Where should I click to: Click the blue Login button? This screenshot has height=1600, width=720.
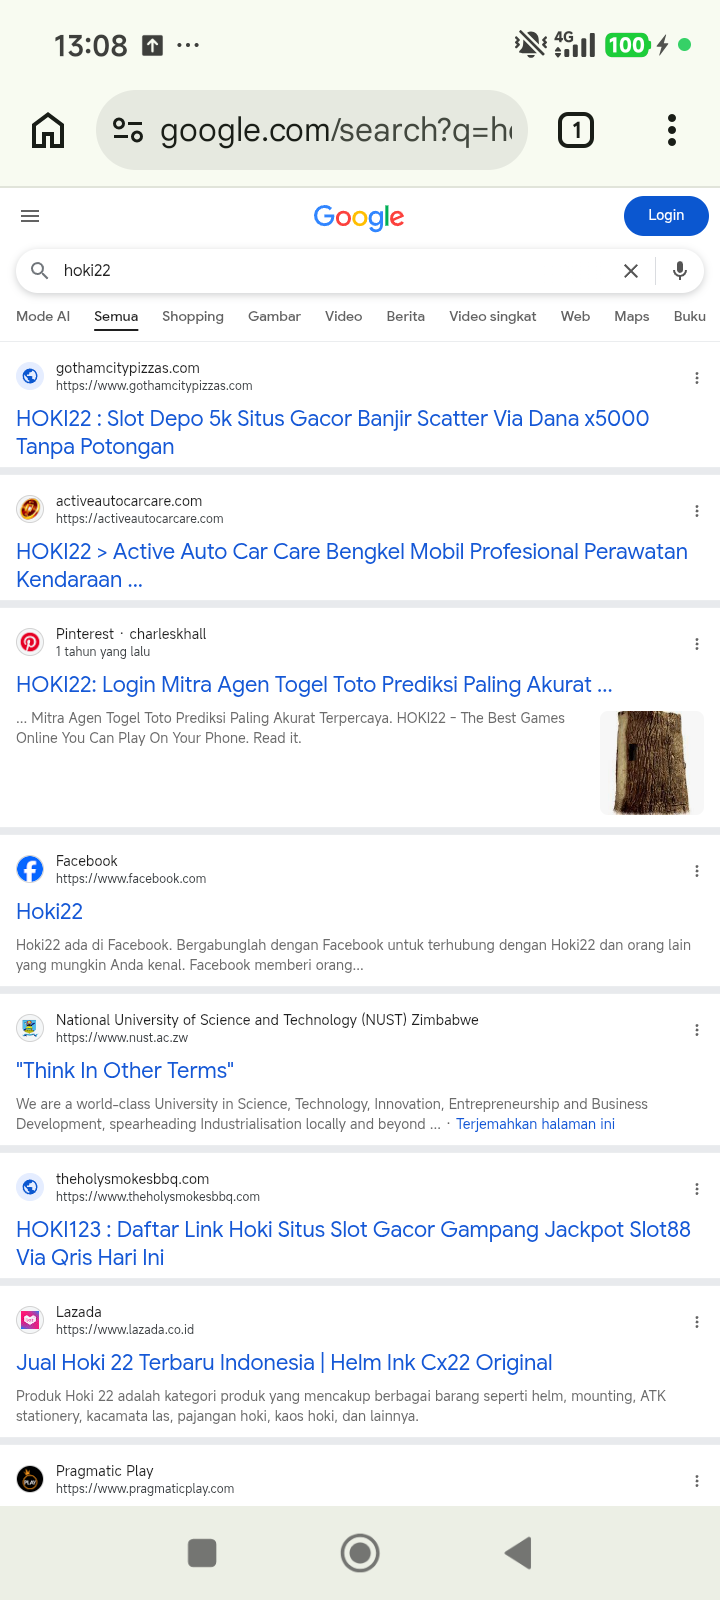666,216
